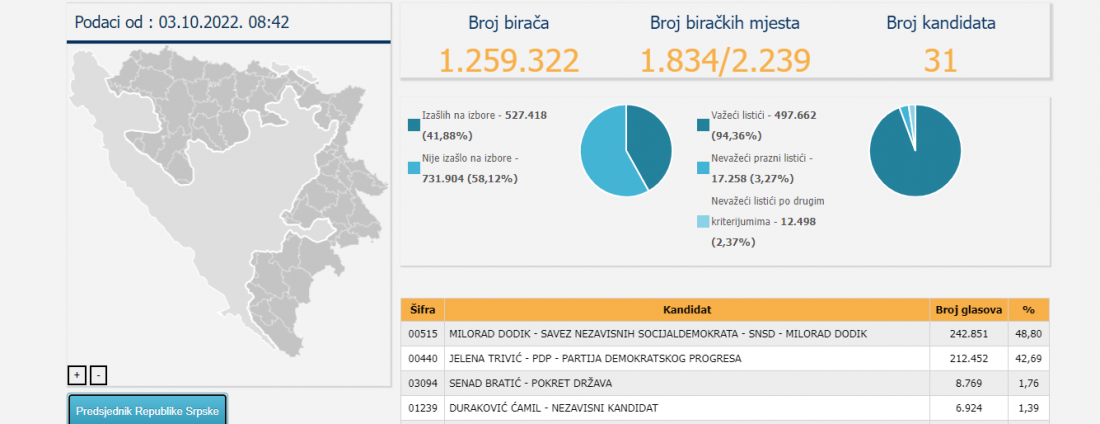
Task: Click the map zoom out minus button
Action: pos(98,375)
